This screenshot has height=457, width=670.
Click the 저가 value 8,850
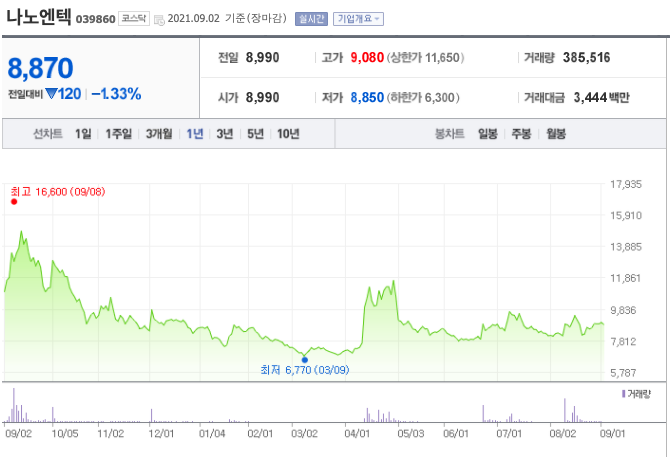point(367,97)
